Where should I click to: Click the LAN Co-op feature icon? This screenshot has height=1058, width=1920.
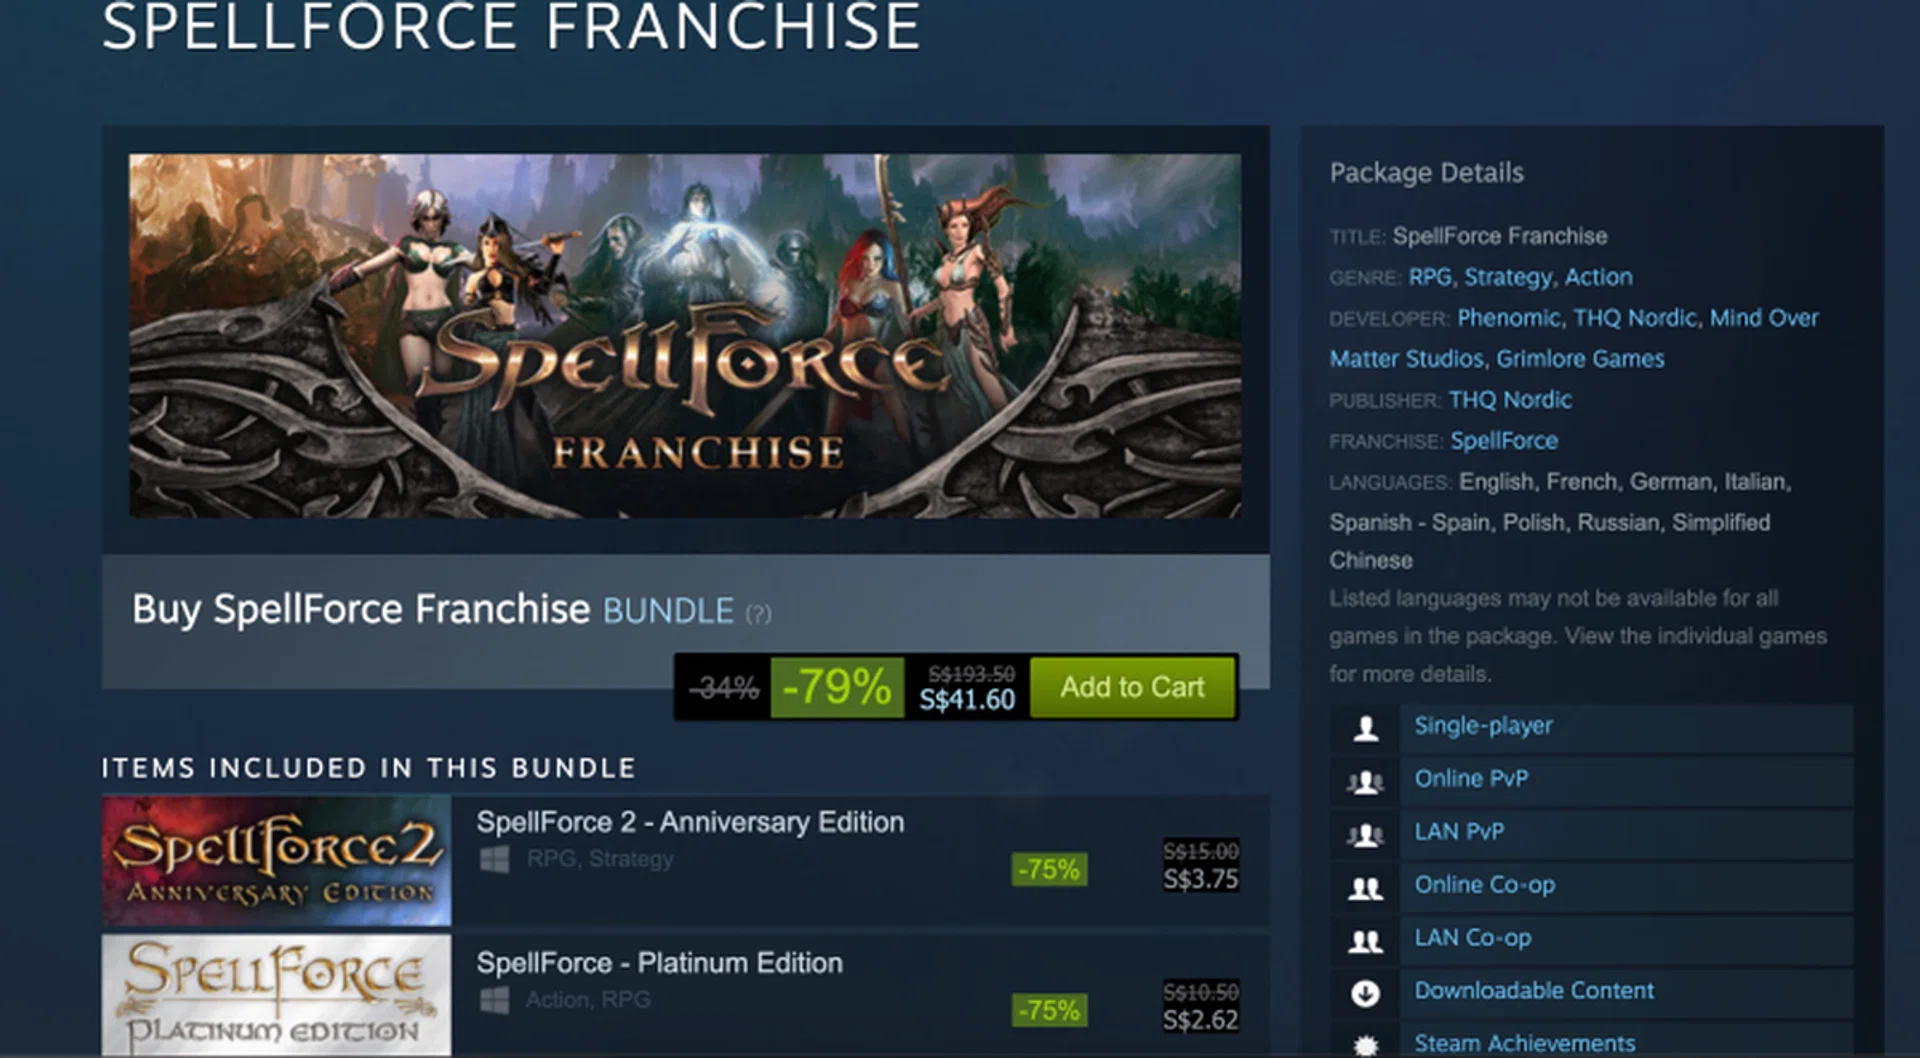point(1365,940)
